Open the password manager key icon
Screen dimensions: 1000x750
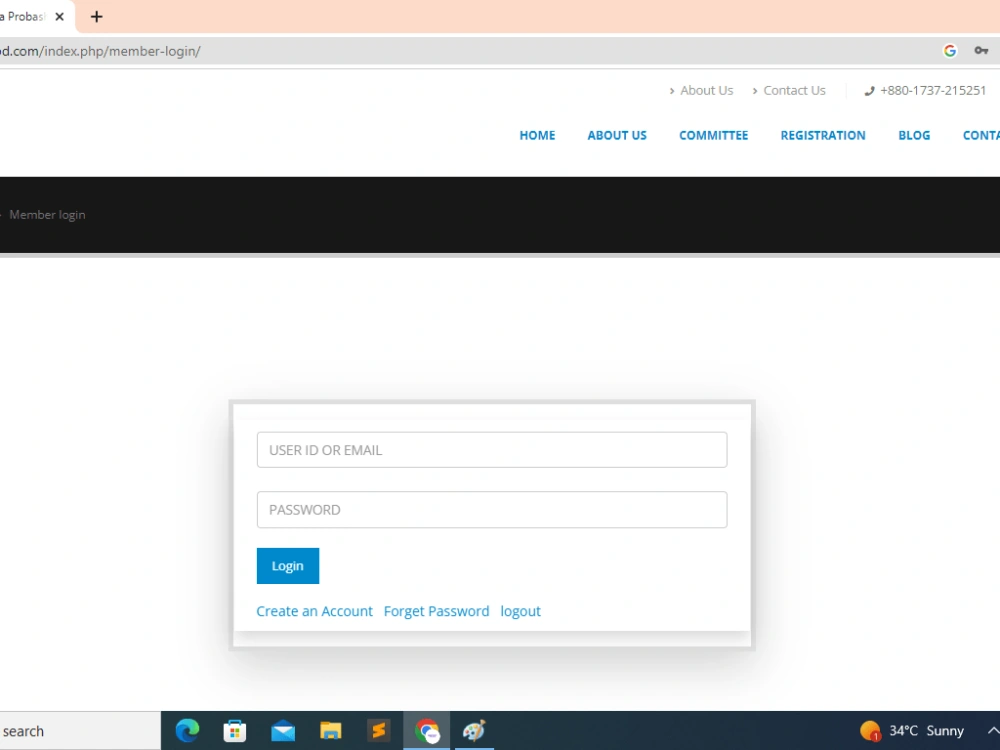982,50
